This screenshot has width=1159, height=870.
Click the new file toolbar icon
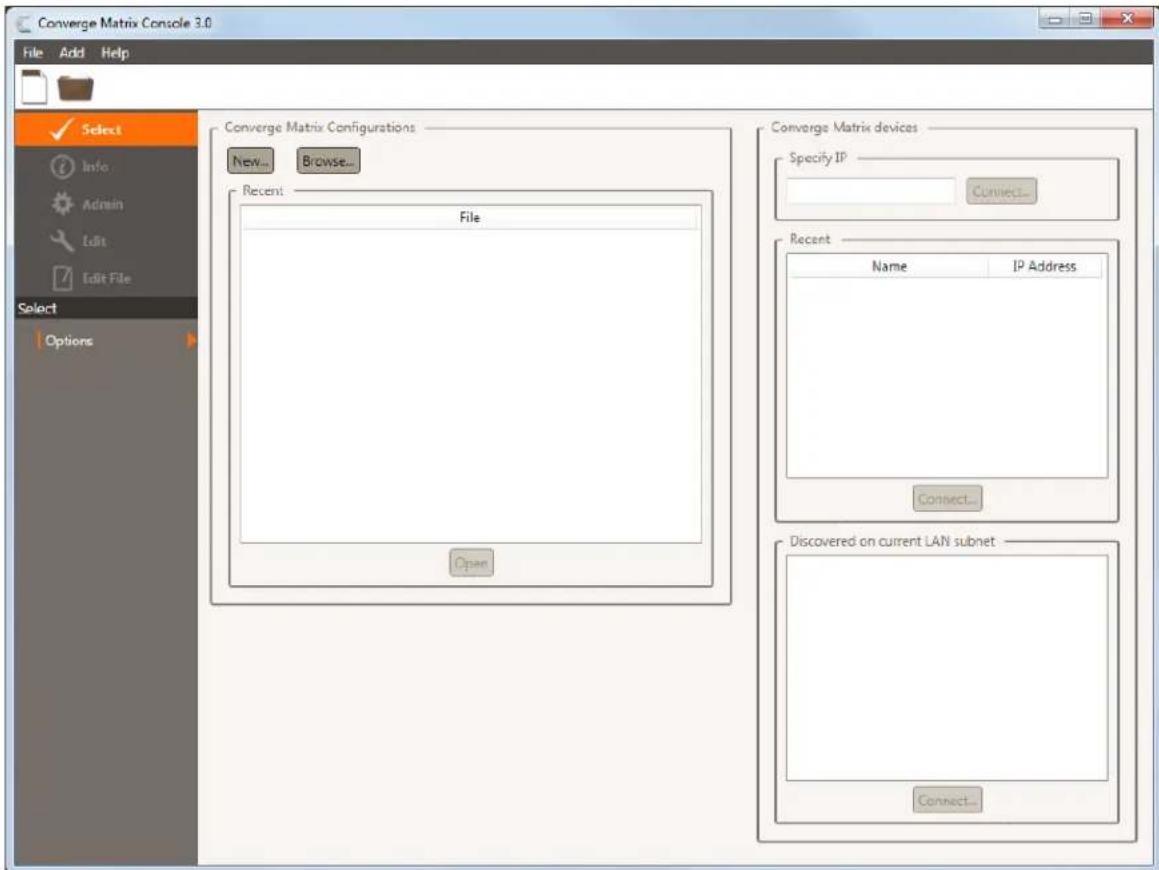click(x=34, y=86)
